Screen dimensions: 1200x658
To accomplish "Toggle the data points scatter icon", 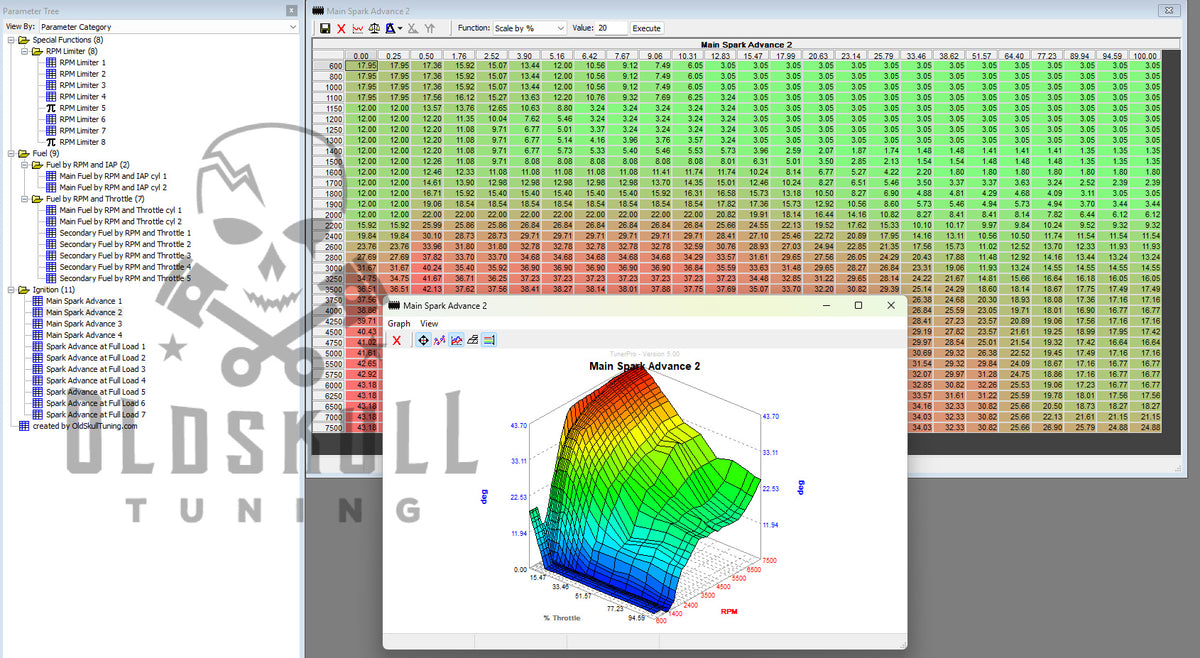I will pyautogui.click(x=440, y=340).
